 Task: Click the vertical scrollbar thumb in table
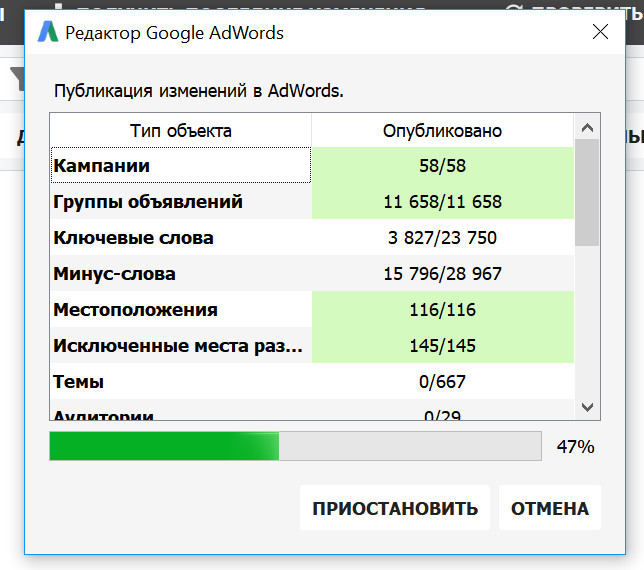[x=587, y=193]
